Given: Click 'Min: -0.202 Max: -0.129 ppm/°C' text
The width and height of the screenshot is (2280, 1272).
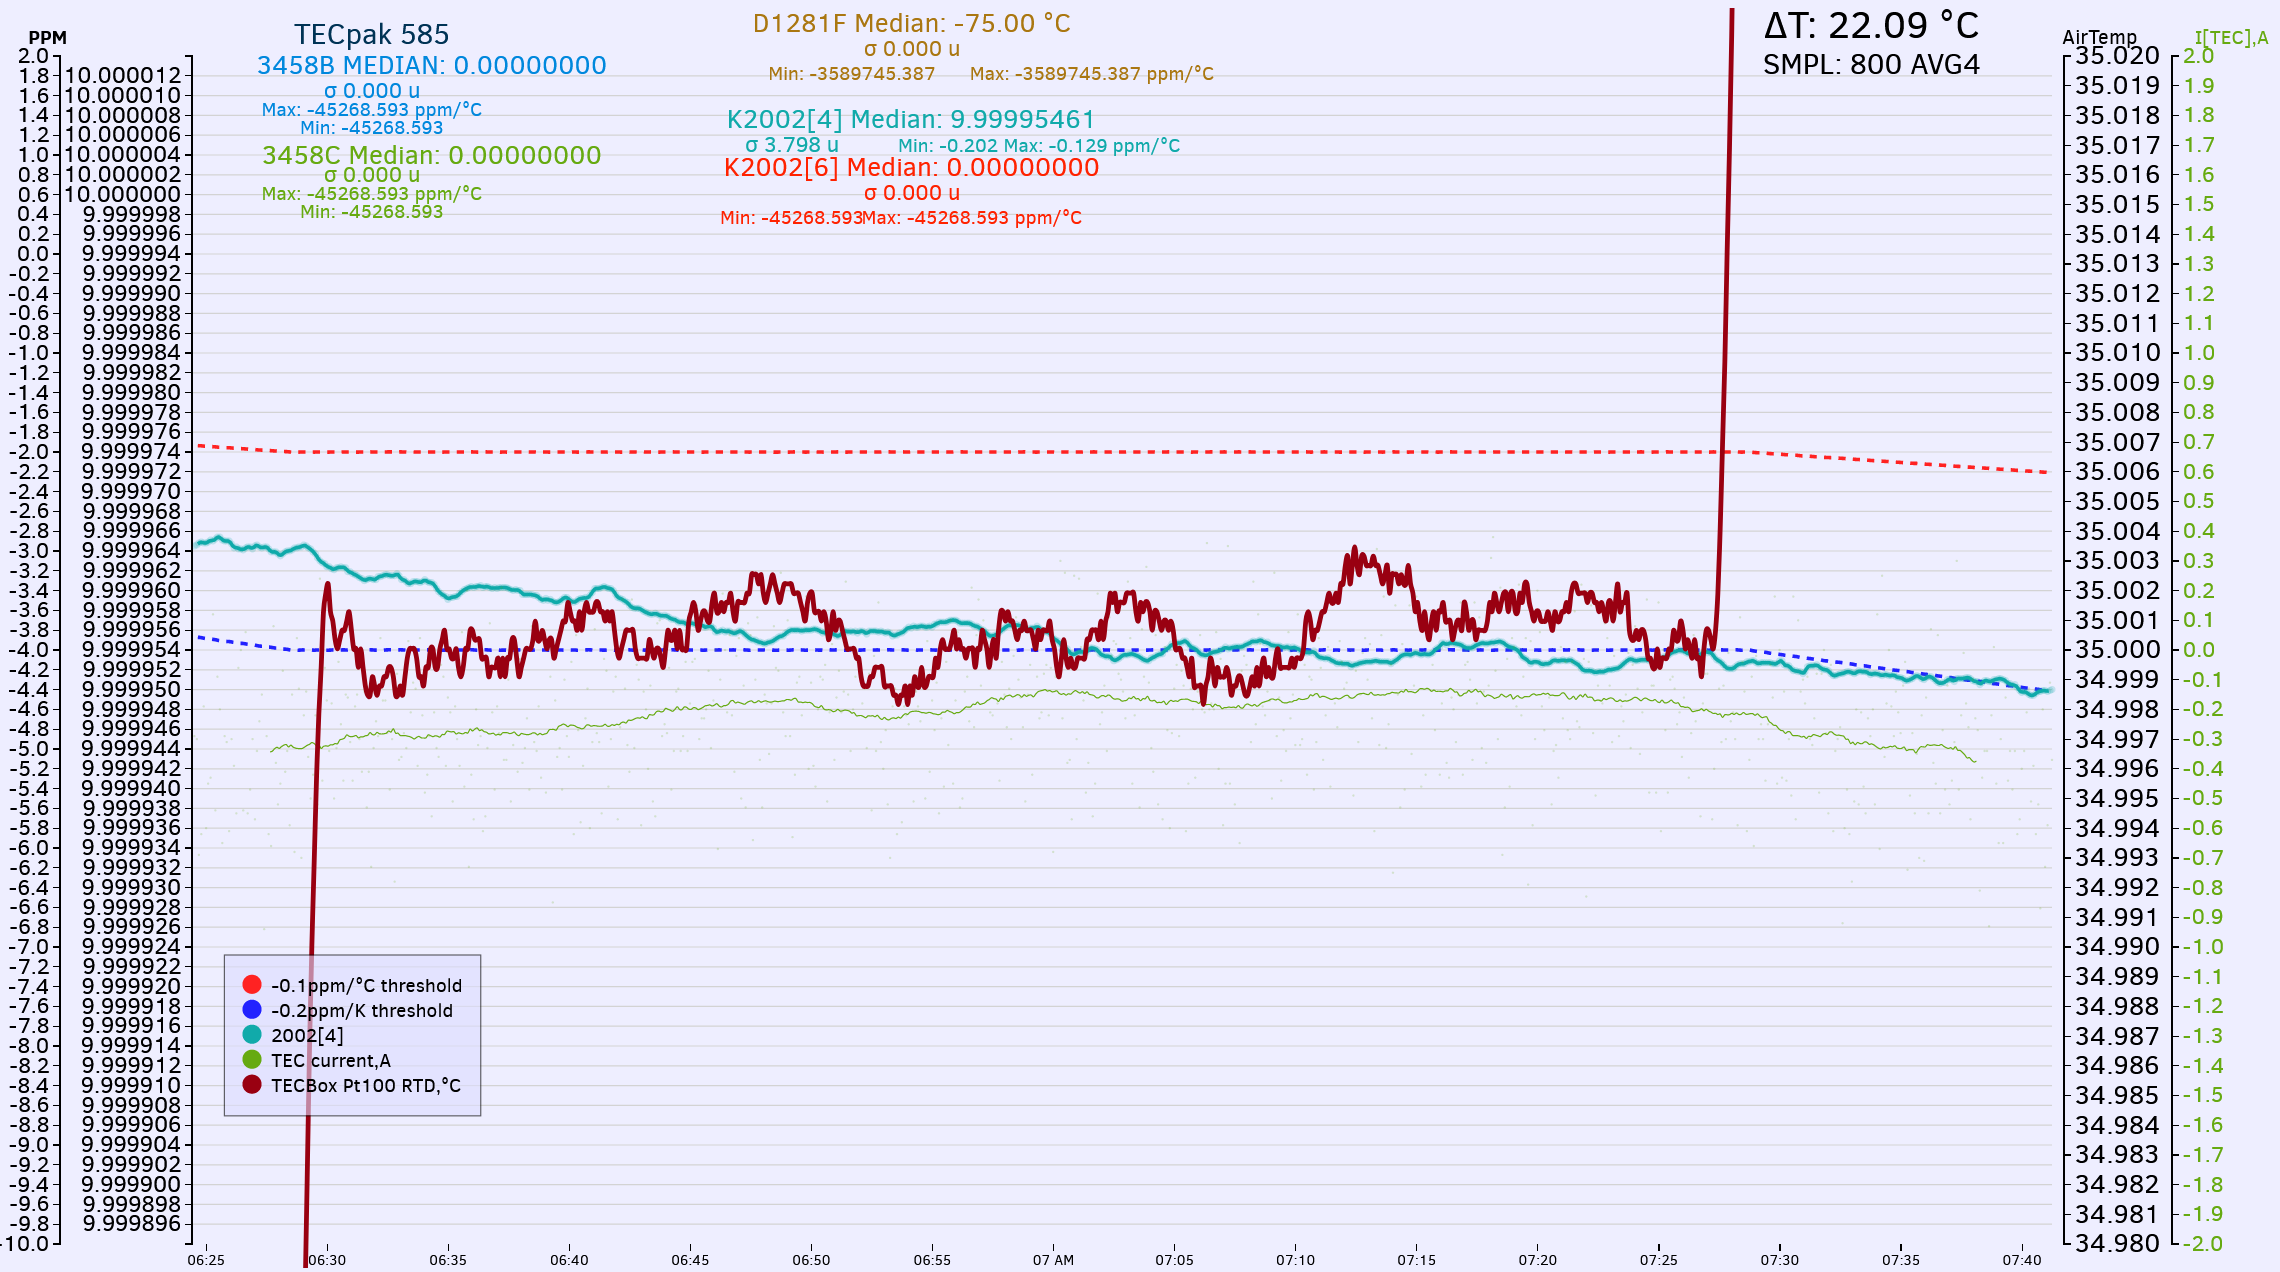Looking at the screenshot, I should 1039,146.
